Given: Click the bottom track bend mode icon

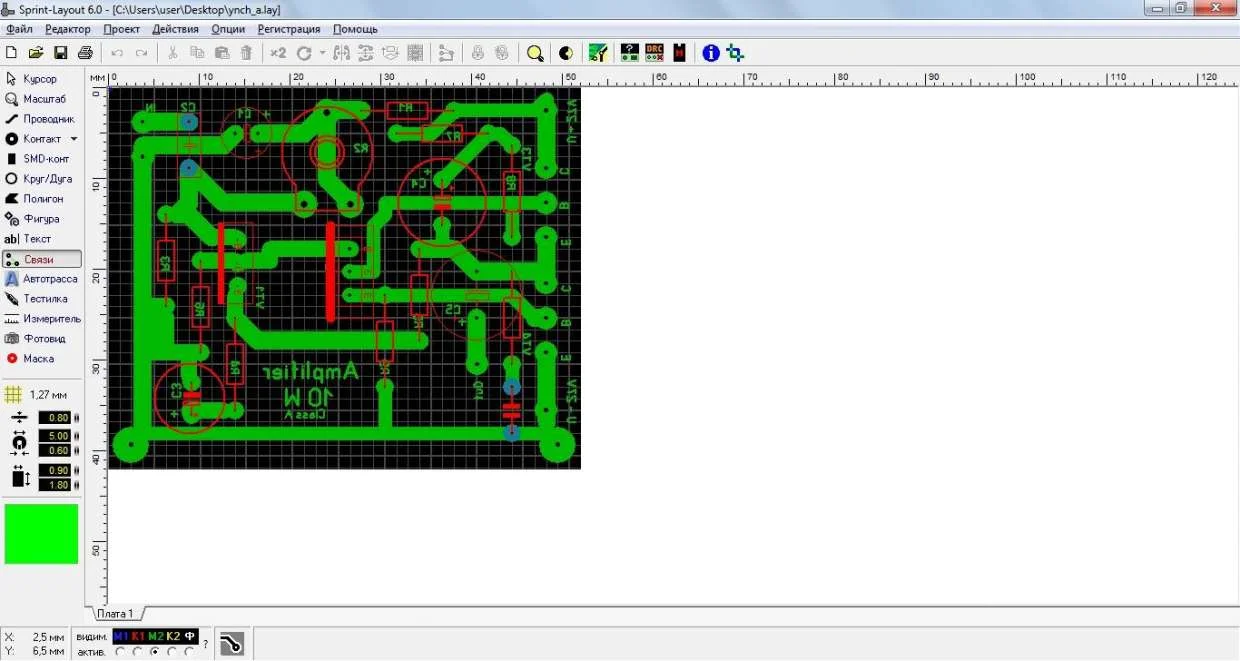Looking at the screenshot, I should pyautogui.click(x=231, y=644).
